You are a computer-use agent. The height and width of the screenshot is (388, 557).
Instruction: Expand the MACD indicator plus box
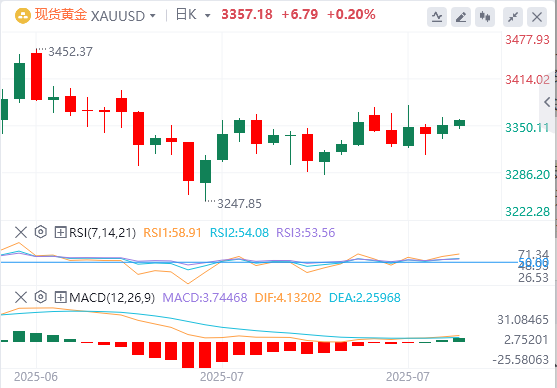pos(60,297)
